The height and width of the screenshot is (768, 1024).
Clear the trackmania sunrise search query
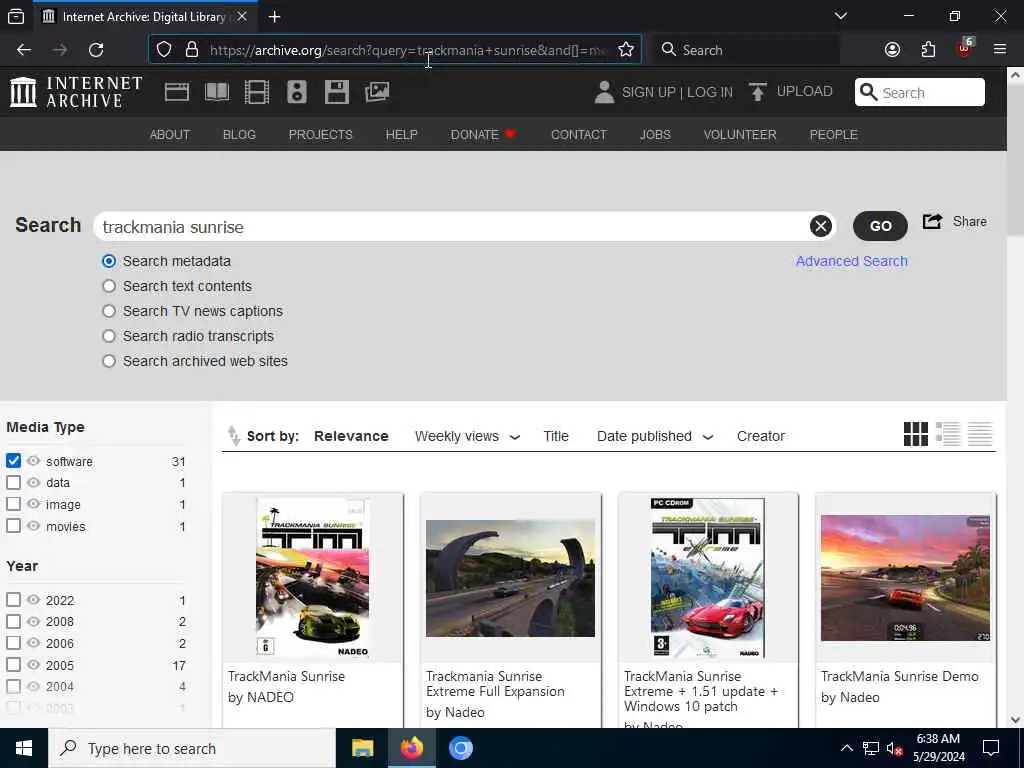(x=821, y=226)
